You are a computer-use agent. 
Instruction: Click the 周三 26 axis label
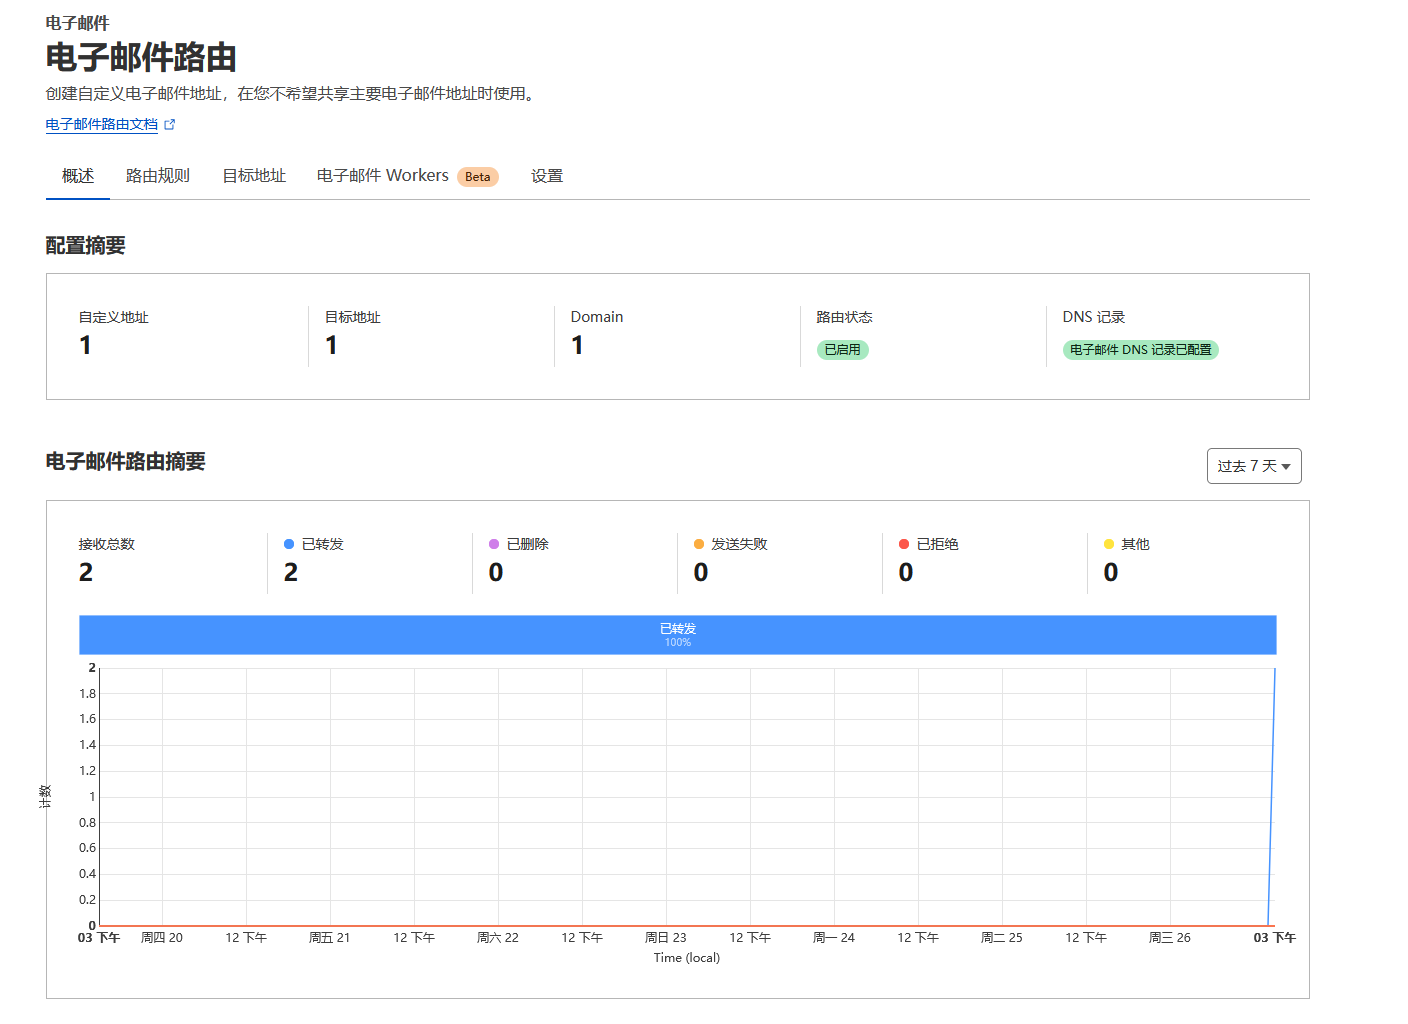click(1170, 938)
